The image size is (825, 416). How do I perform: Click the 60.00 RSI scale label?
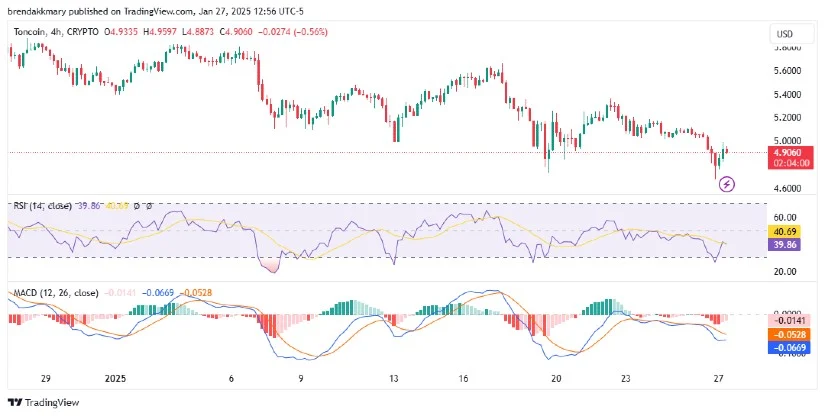tap(784, 217)
